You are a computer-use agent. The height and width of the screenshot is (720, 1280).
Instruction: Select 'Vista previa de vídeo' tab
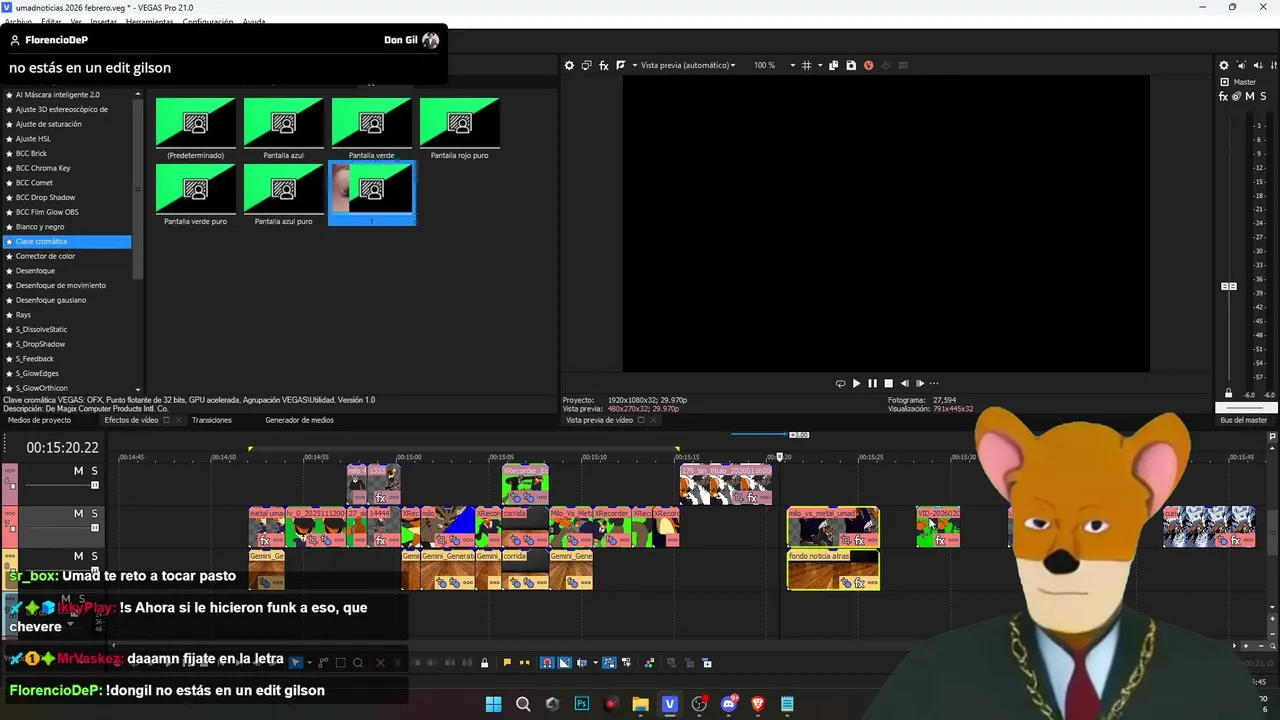pyautogui.click(x=599, y=420)
